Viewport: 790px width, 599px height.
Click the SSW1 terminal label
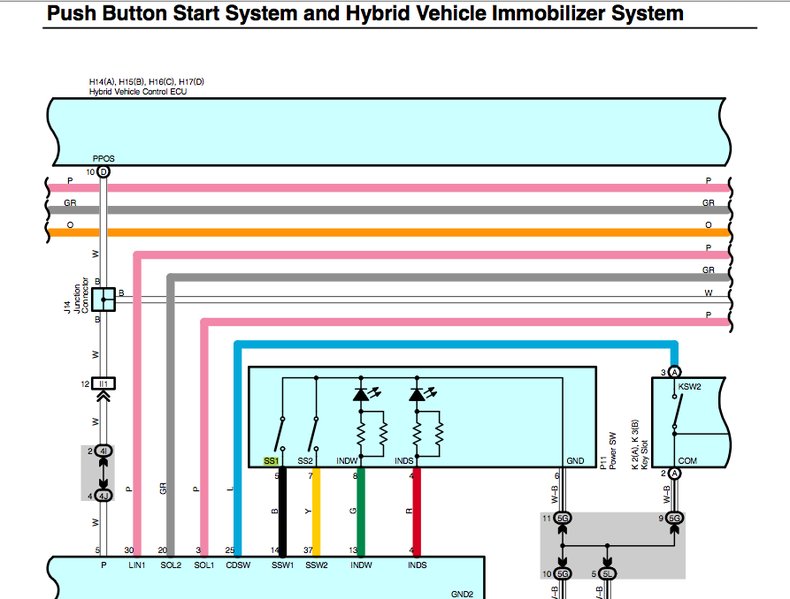click(x=283, y=565)
